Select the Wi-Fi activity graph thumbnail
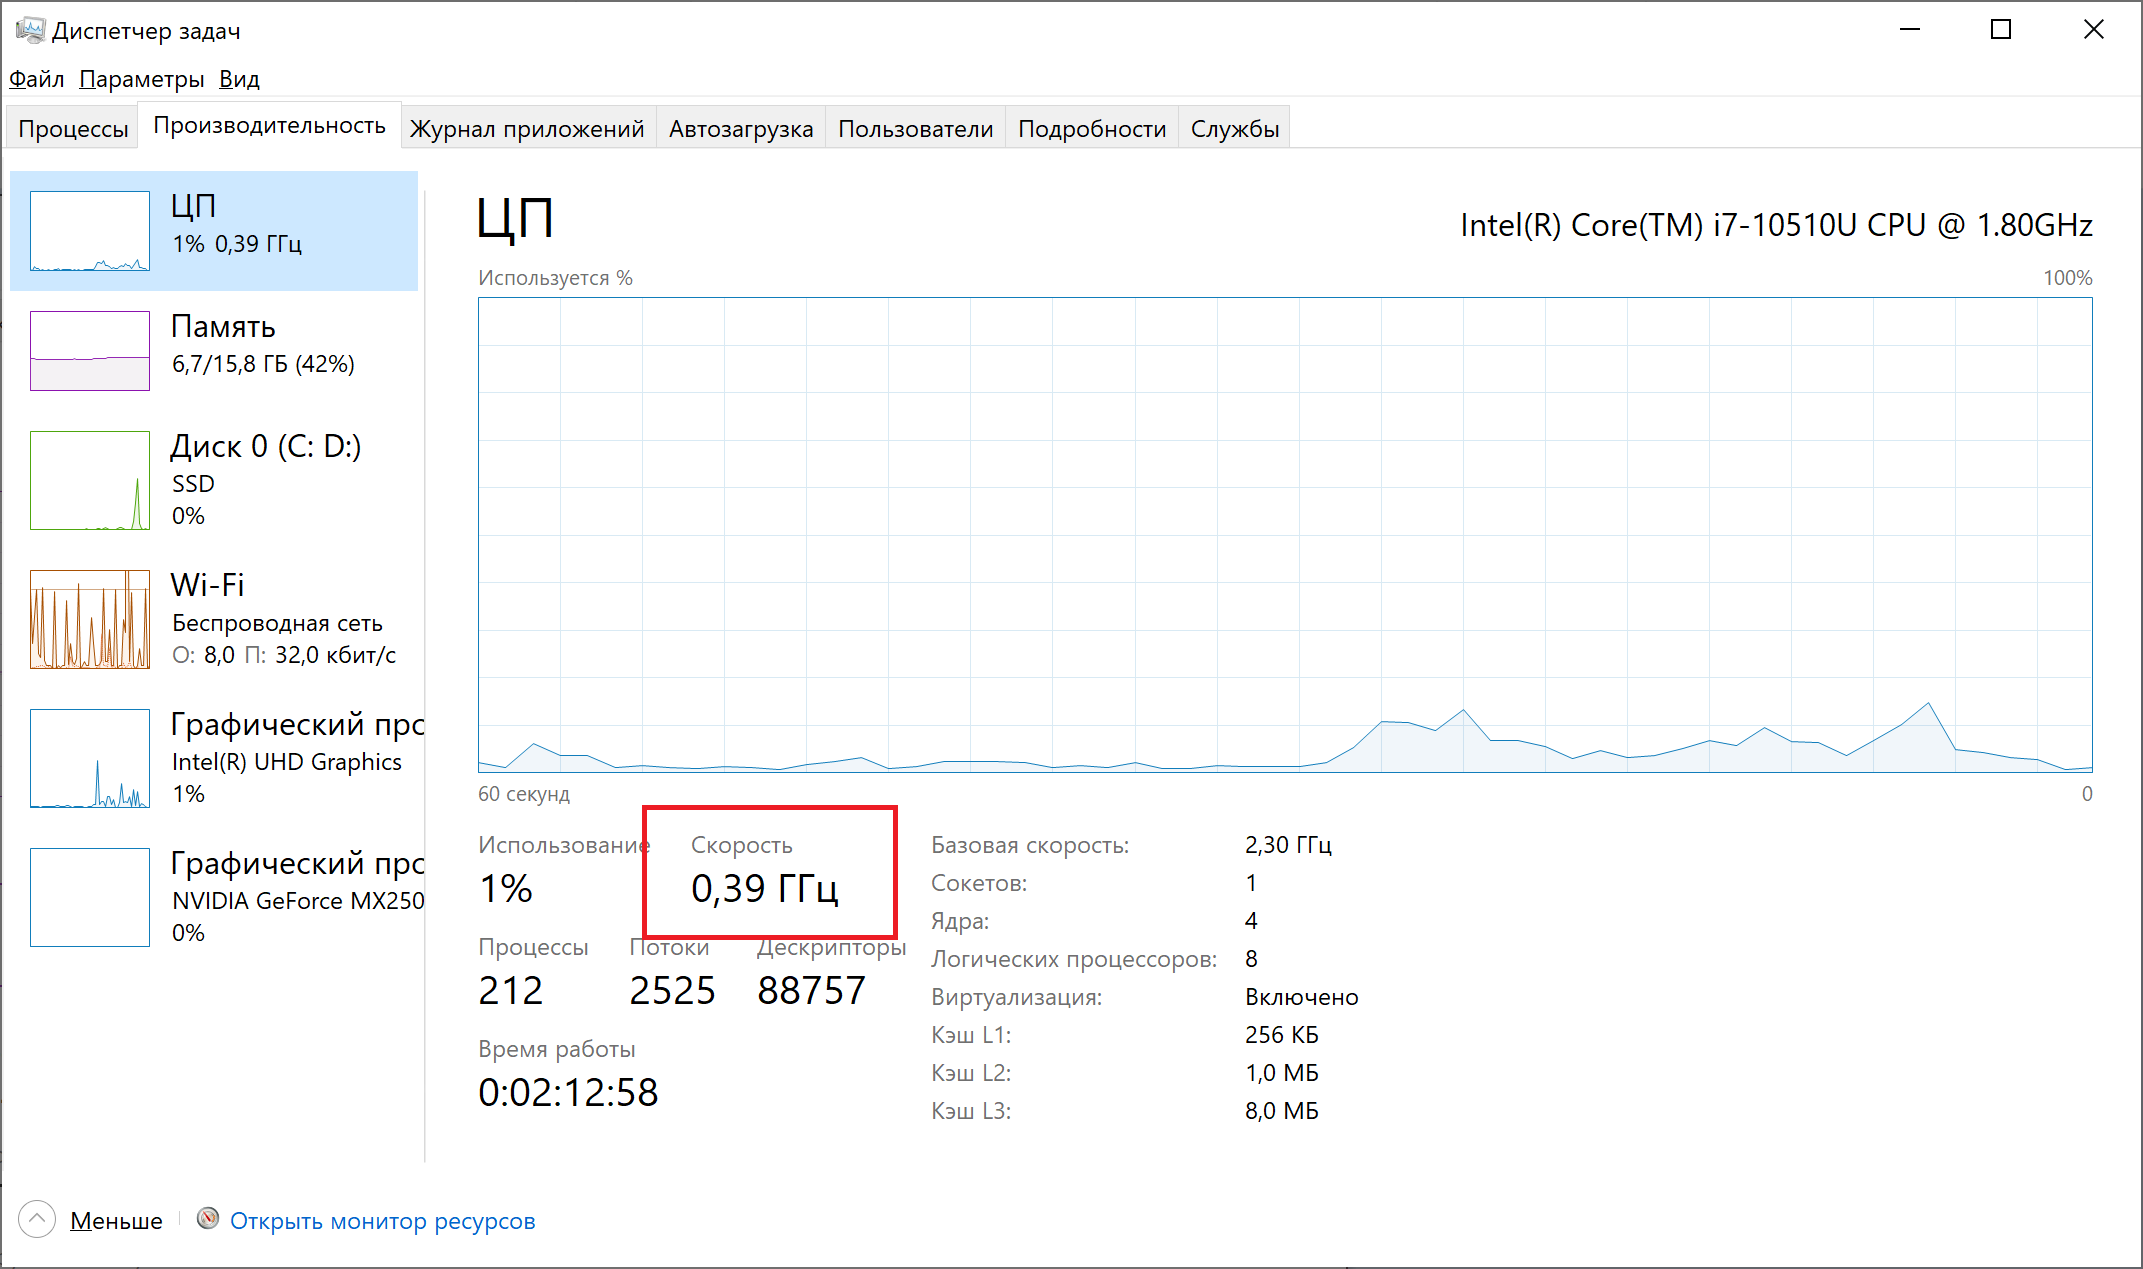Screen dimensions: 2143x1269 point(90,619)
